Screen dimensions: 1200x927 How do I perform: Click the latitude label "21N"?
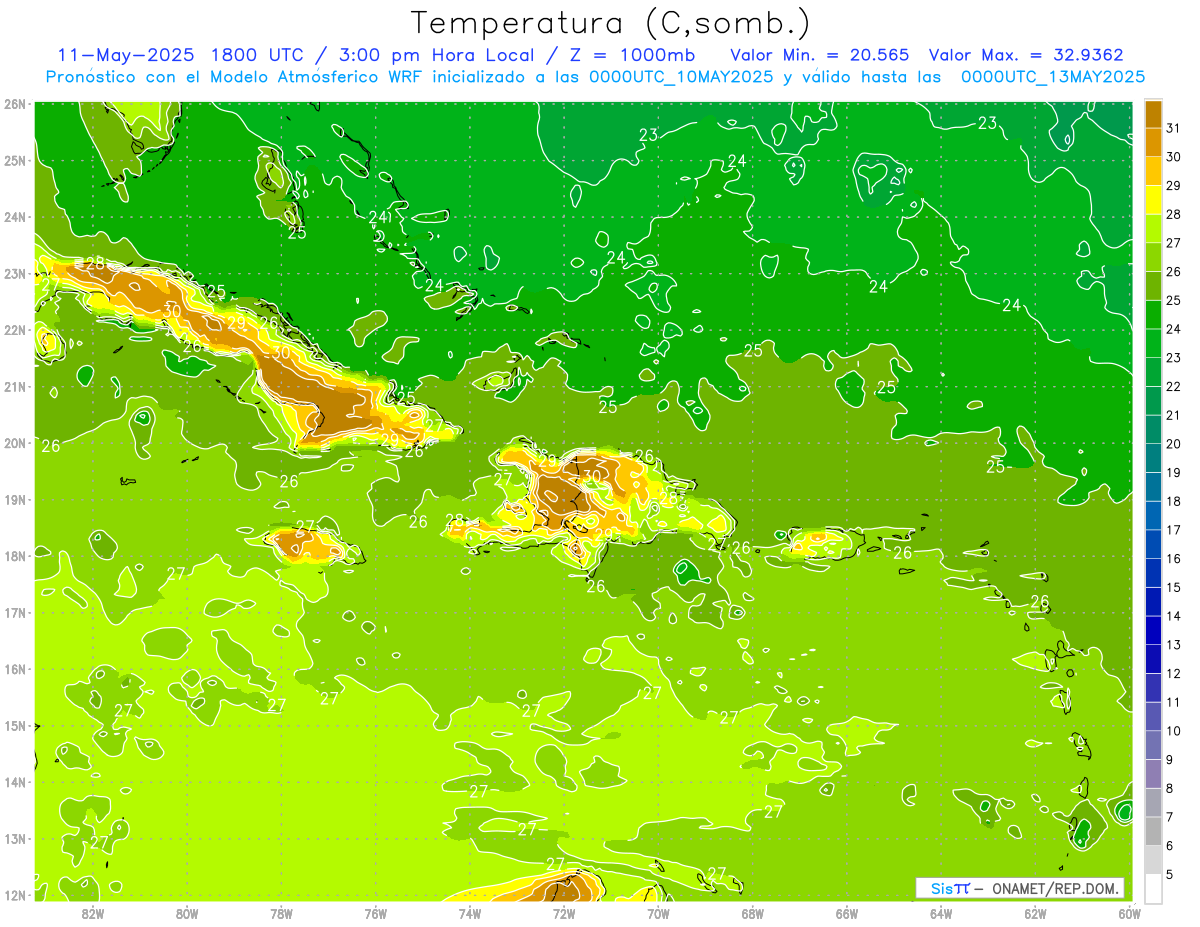[x=15, y=387]
